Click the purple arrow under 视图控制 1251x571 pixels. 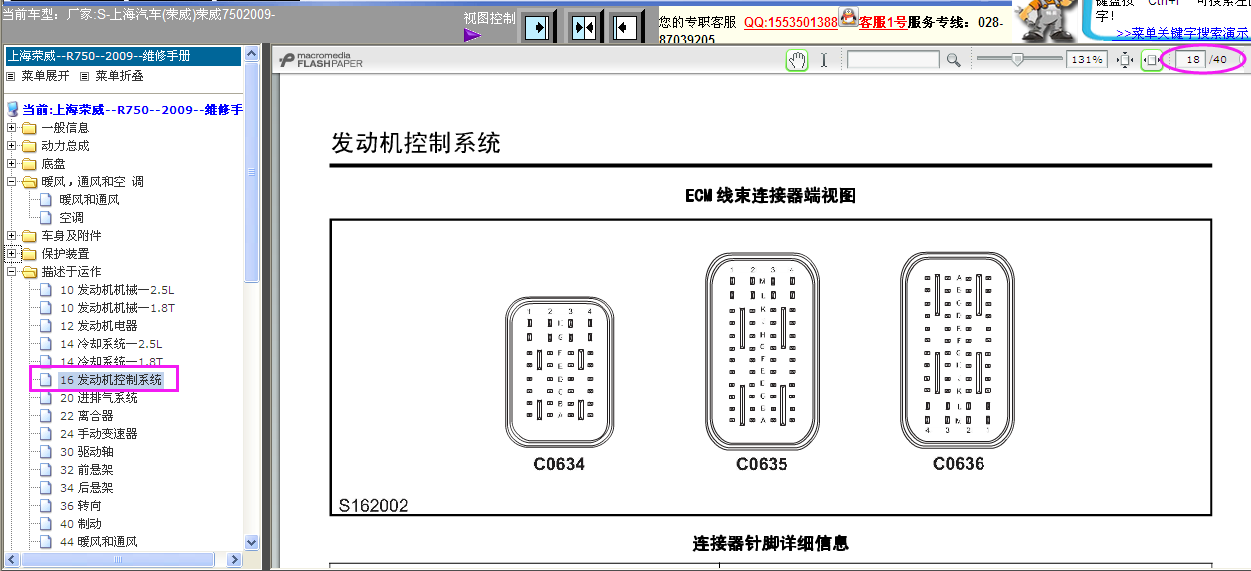point(472,35)
